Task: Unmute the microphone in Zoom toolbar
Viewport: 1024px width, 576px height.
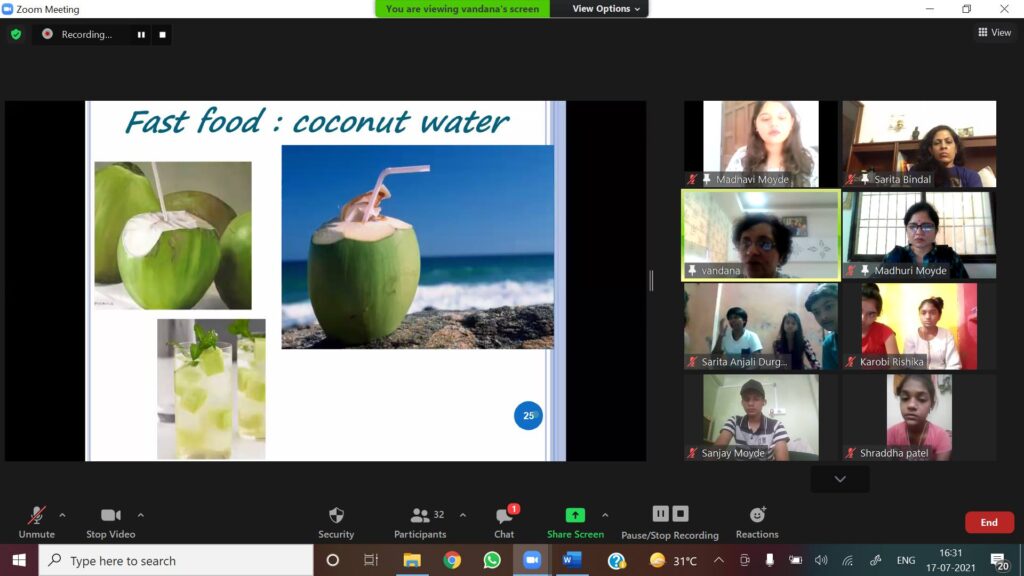Action: [x=37, y=522]
